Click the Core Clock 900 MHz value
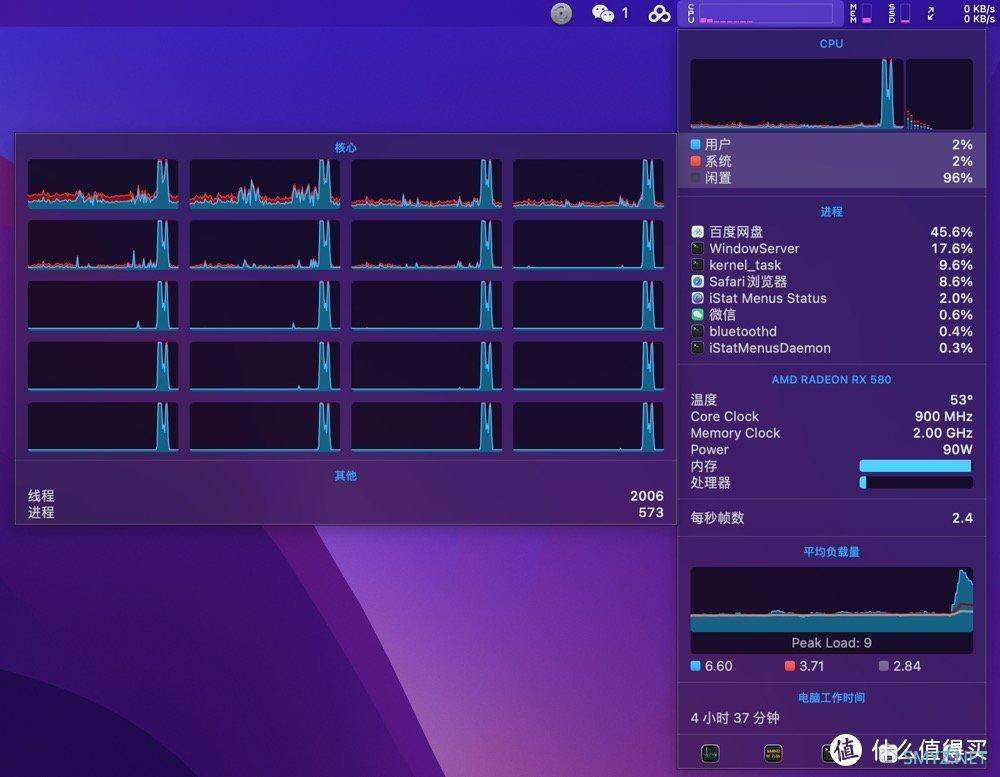The height and width of the screenshot is (777, 1000). (943, 417)
